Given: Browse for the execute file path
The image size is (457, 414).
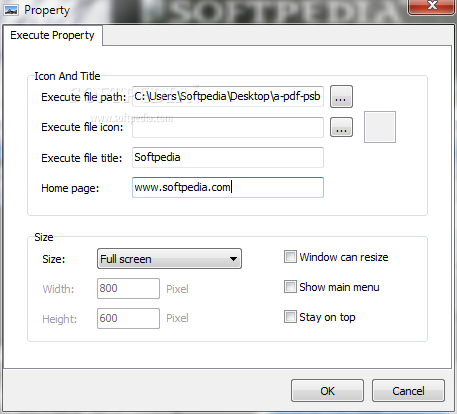Looking at the screenshot, I should [x=341, y=97].
